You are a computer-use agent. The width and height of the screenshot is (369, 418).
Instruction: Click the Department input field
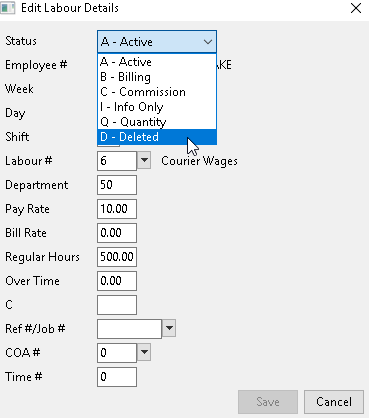(117, 185)
